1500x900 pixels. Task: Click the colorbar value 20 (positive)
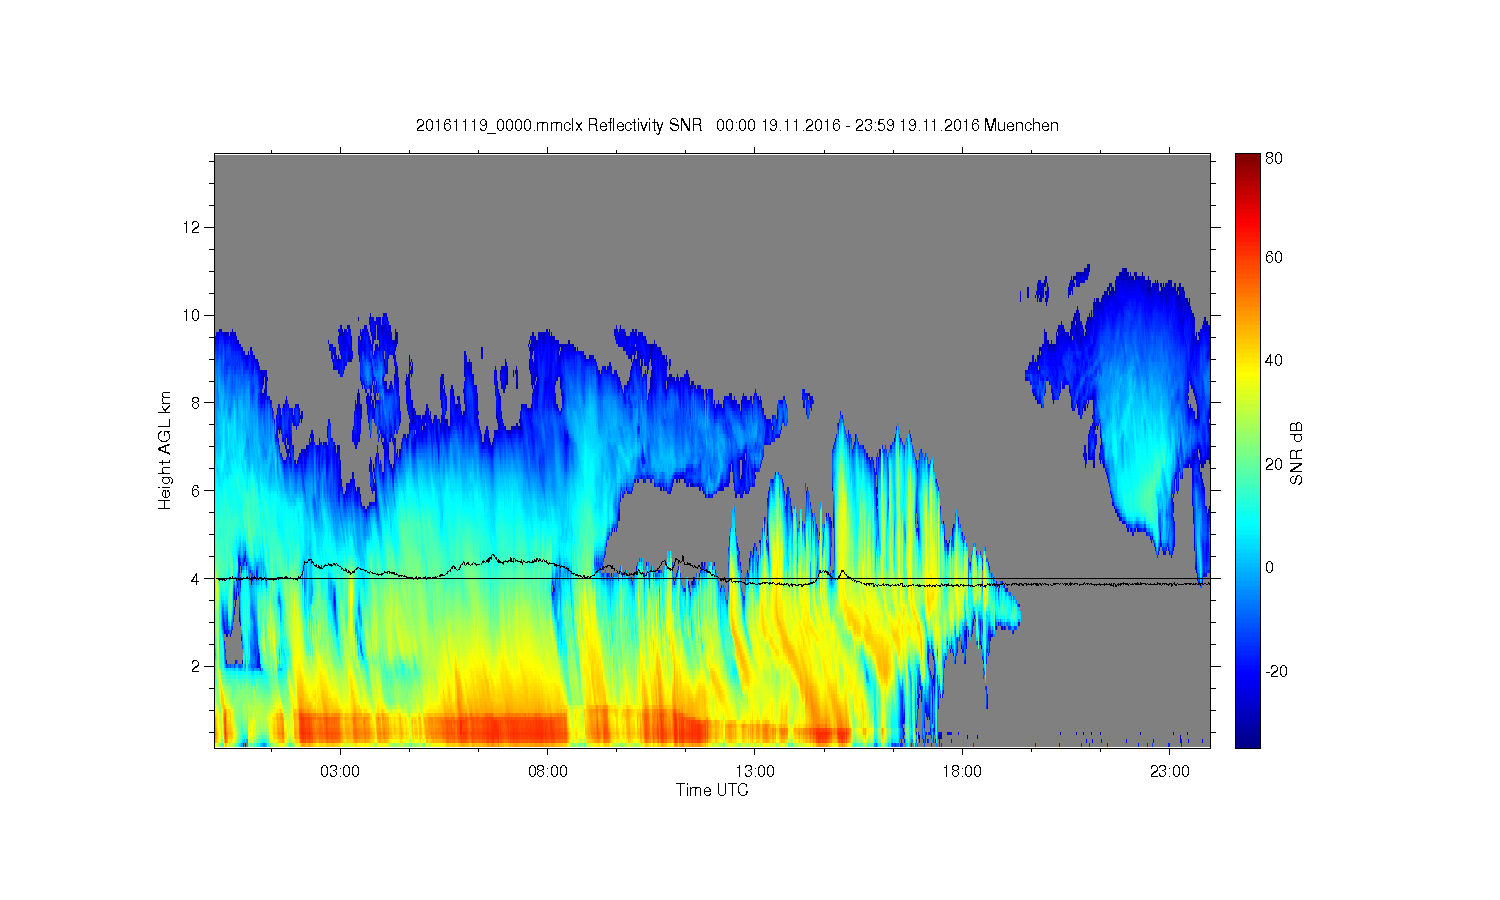tap(1274, 464)
